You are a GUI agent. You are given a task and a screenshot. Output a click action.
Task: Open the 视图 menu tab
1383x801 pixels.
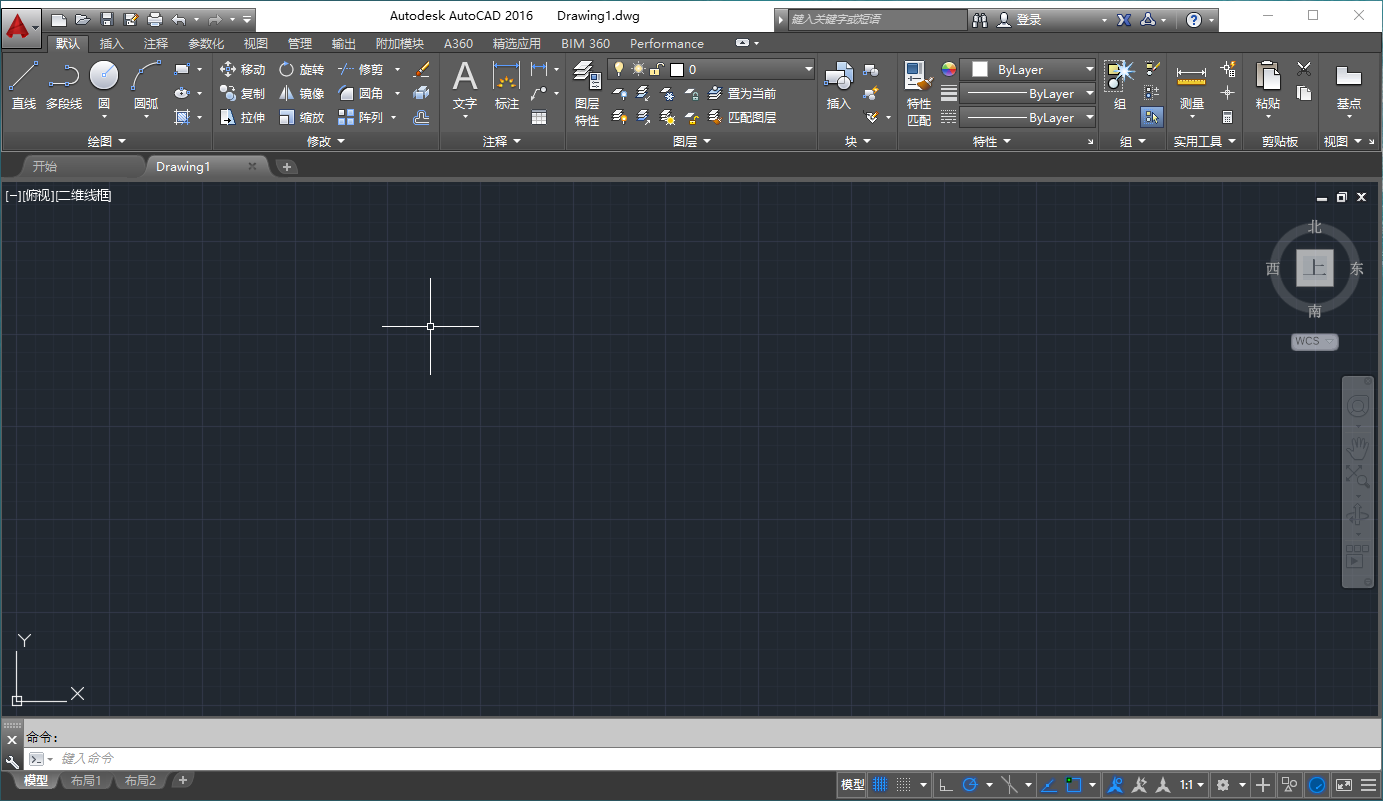(255, 43)
